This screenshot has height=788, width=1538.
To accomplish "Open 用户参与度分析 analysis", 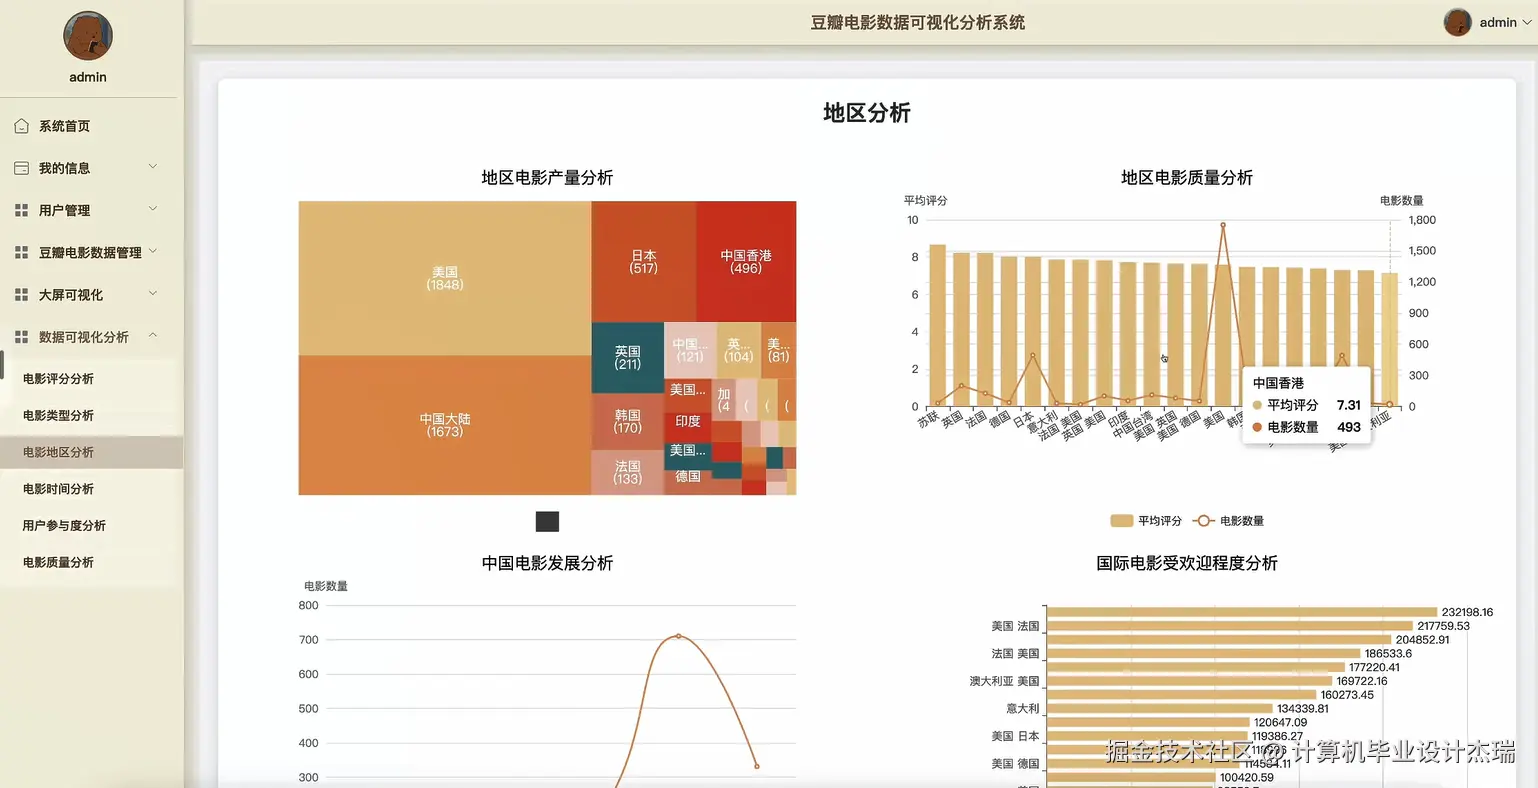I will pyautogui.click(x=66, y=525).
